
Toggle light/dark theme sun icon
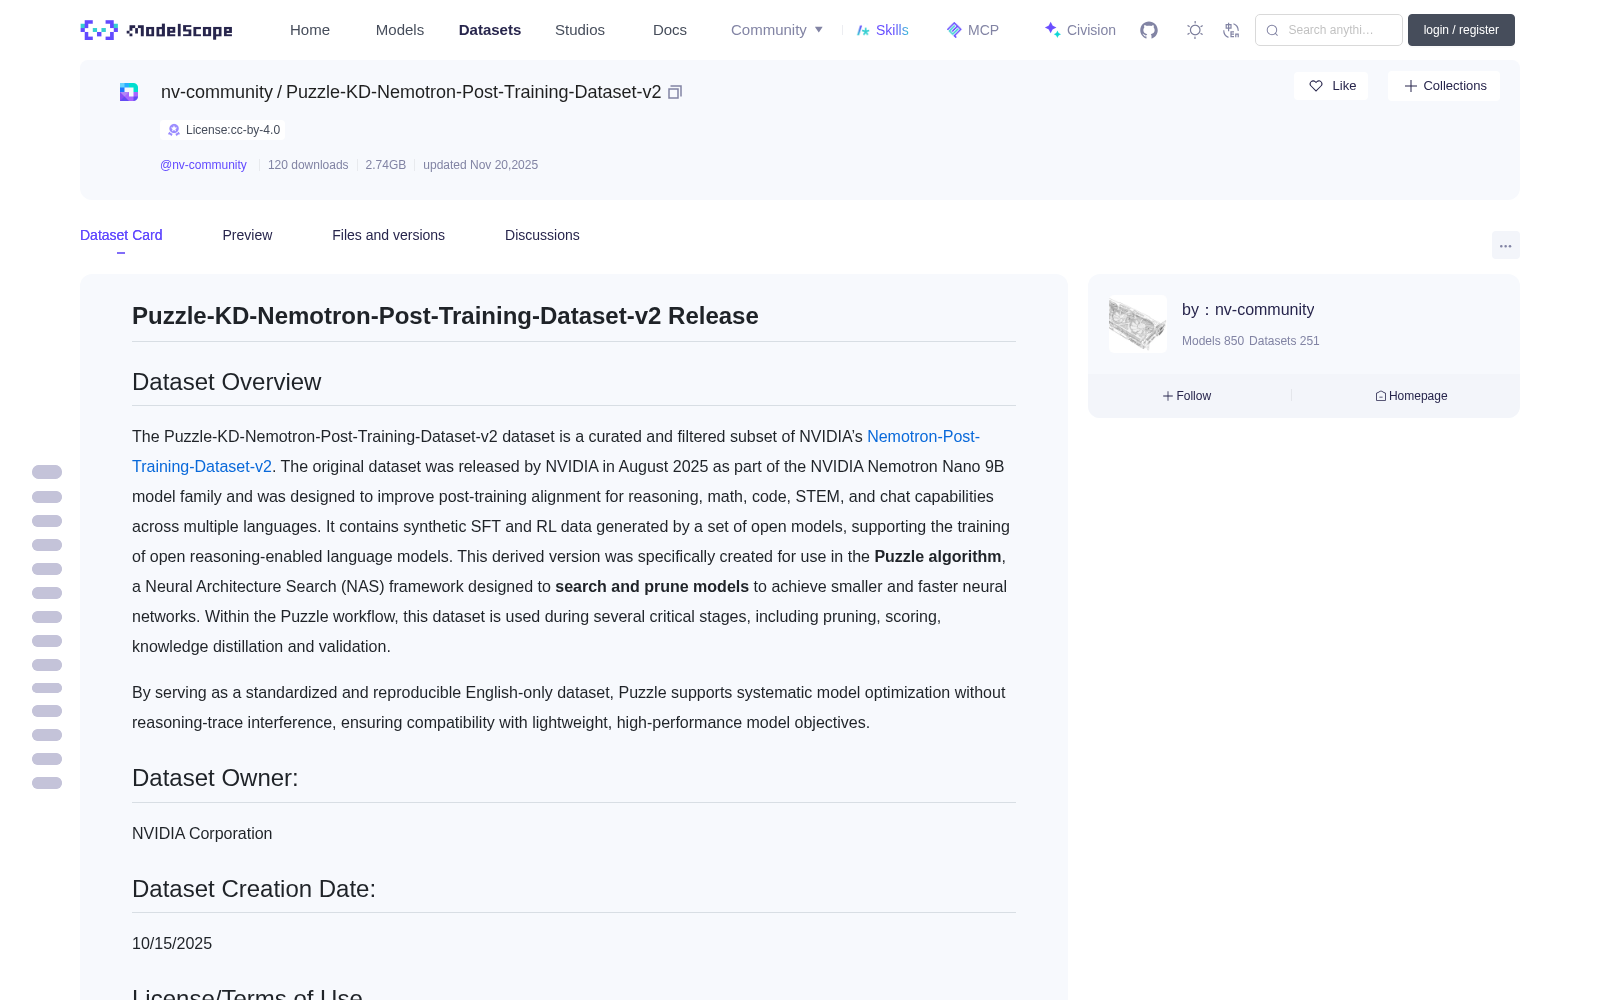point(1195,30)
